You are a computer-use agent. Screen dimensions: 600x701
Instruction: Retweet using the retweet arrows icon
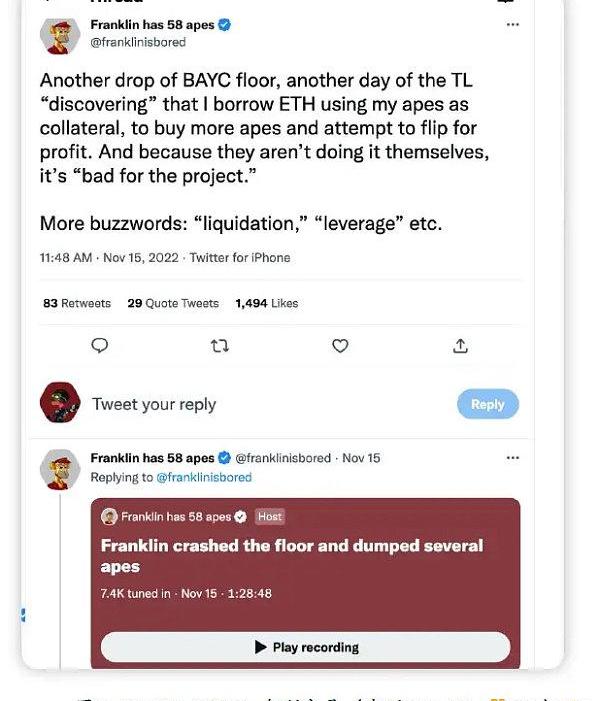pos(220,345)
